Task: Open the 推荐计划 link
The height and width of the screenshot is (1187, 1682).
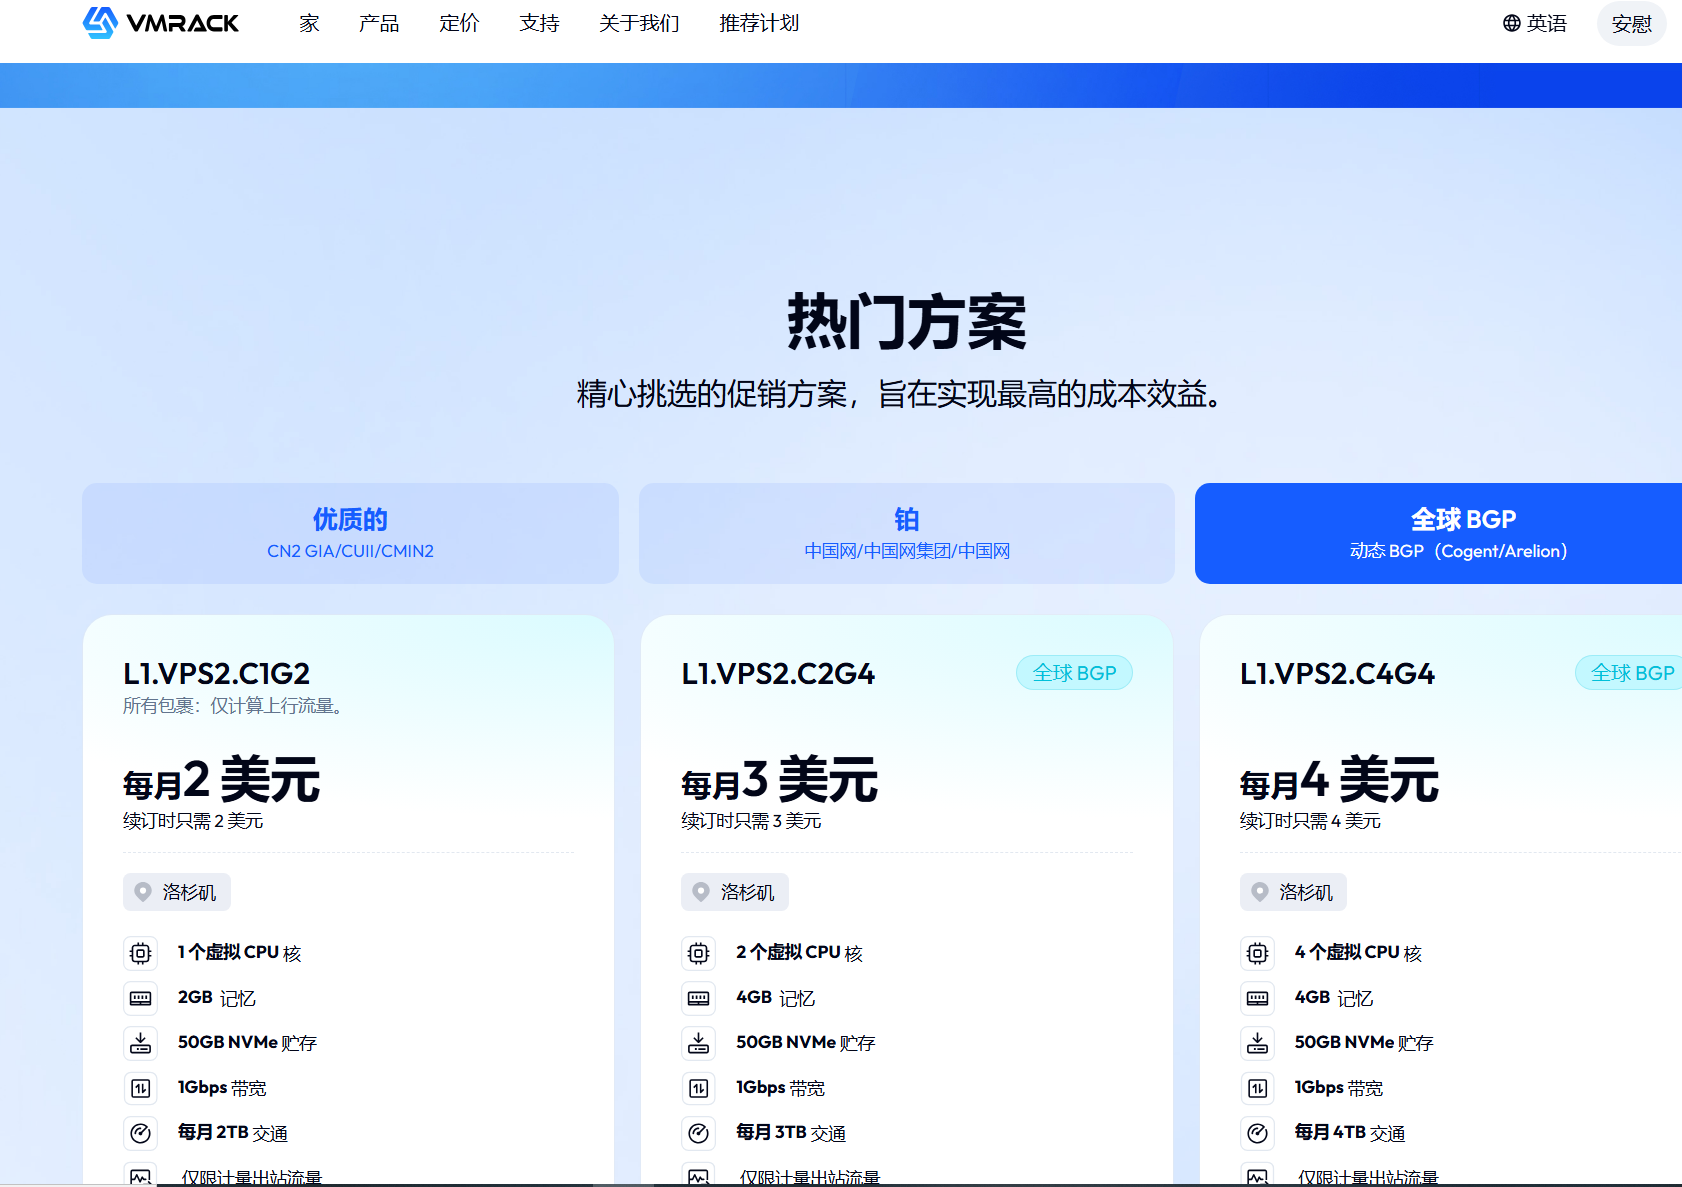Action: [759, 23]
